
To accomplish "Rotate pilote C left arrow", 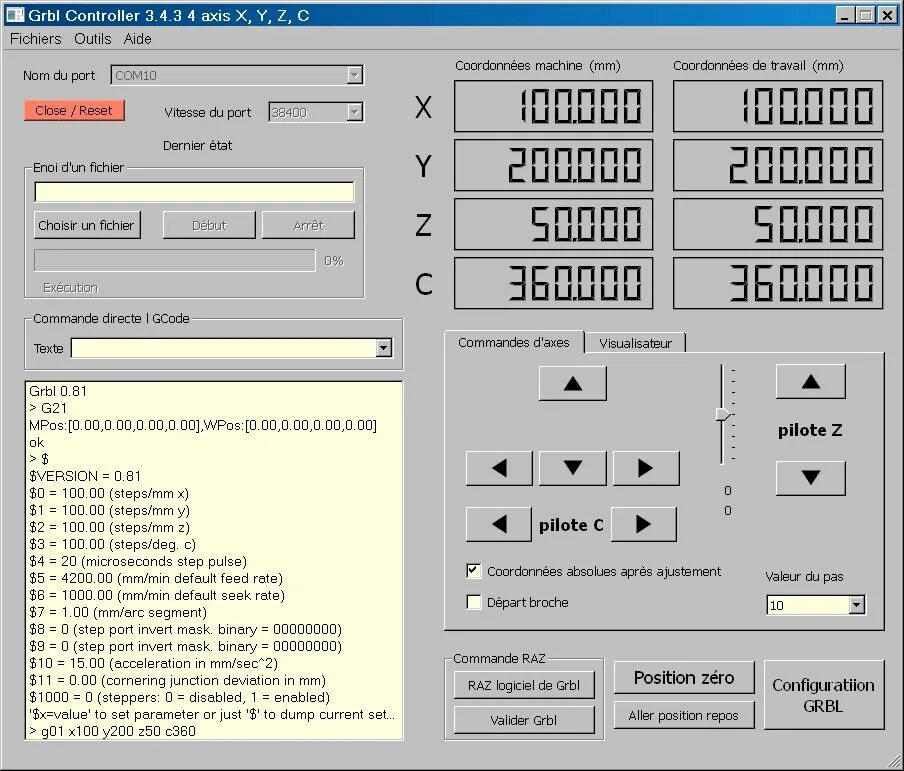I will click(499, 524).
